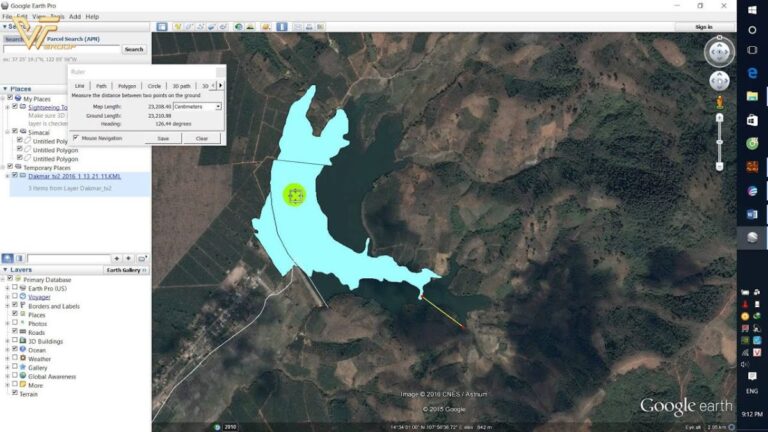Switch to the Circle ruler tab
Image resolution: width=768 pixels, height=432 pixels.
click(x=154, y=86)
